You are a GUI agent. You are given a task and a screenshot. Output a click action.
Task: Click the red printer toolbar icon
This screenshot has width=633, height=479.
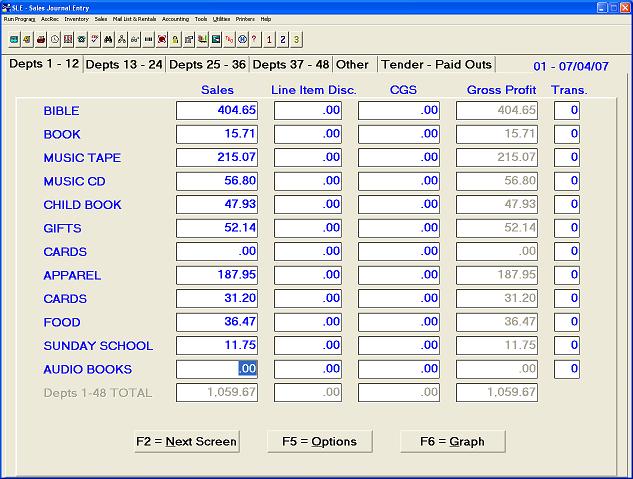tap(41, 40)
